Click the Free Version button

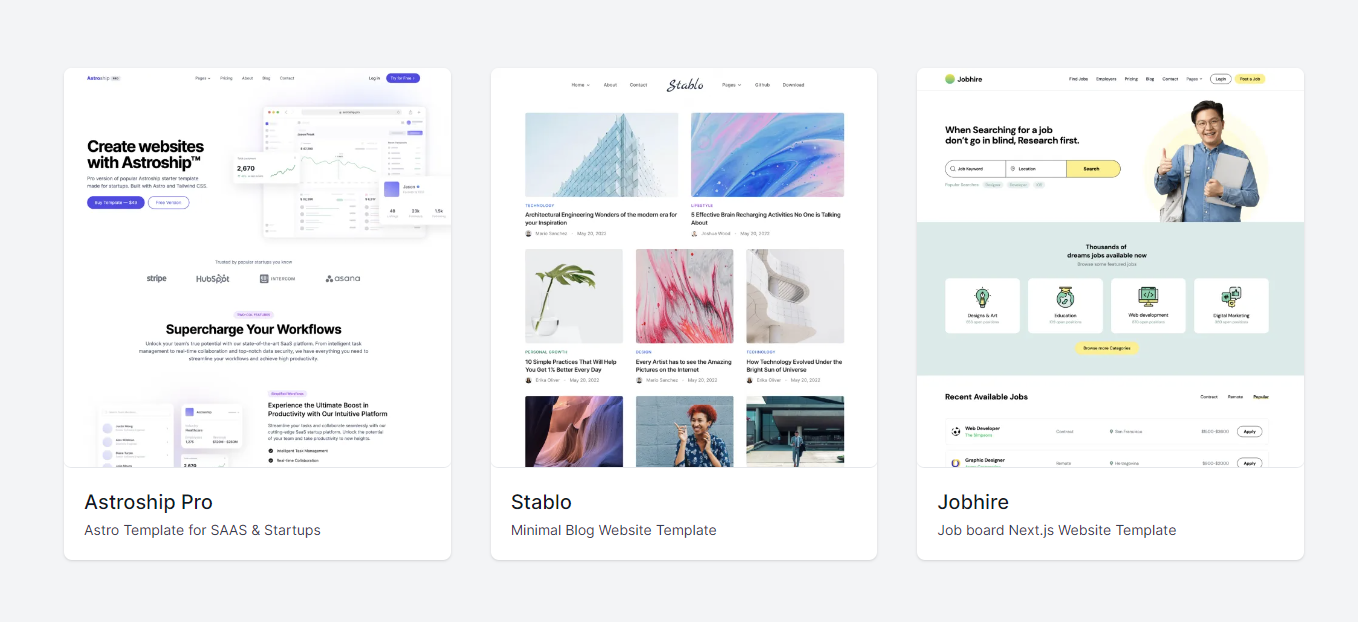click(x=169, y=203)
